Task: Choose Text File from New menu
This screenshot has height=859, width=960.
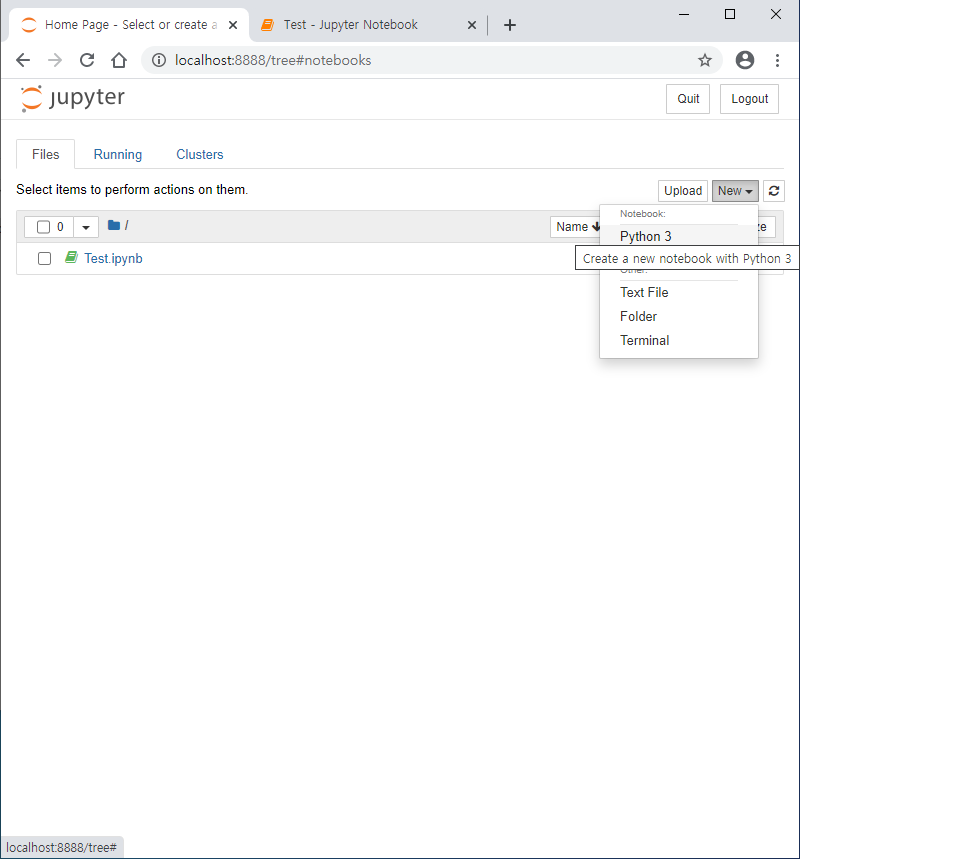Action: pyautogui.click(x=644, y=293)
